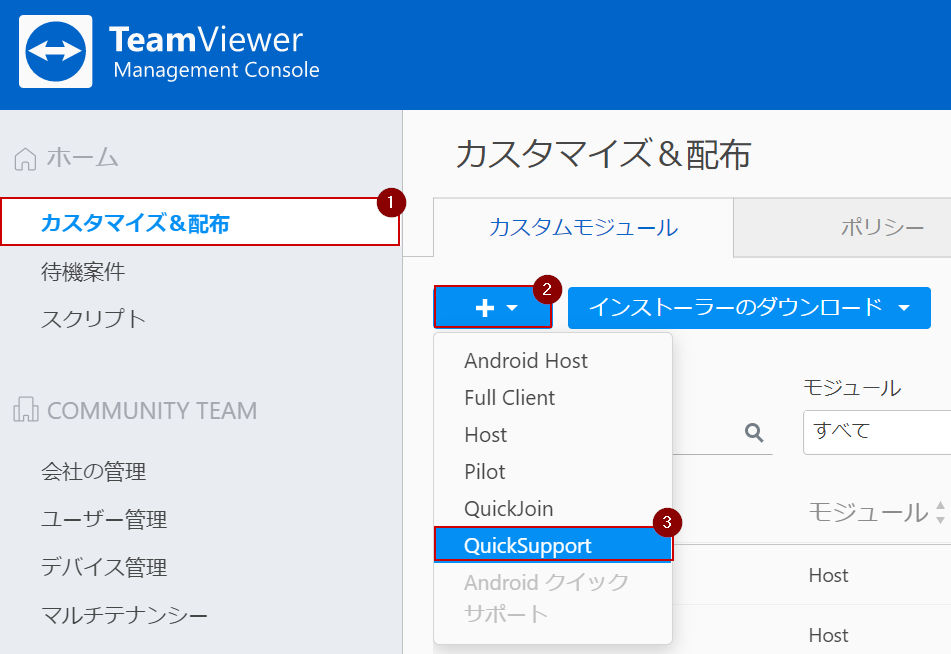Open the plus add-module dropdown button
The height and width of the screenshot is (654, 951).
pos(493,308)
